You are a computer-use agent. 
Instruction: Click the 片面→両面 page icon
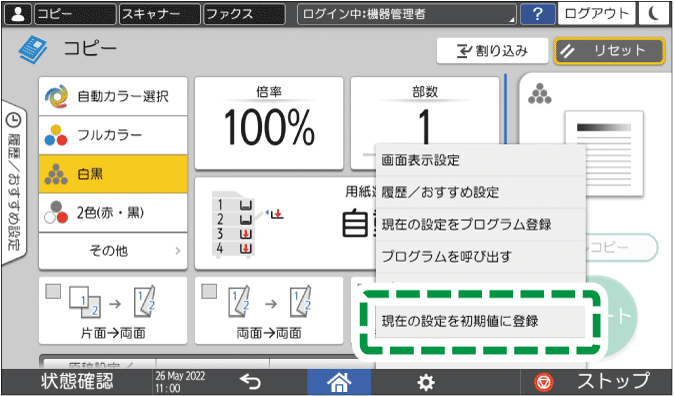[113, 302]
